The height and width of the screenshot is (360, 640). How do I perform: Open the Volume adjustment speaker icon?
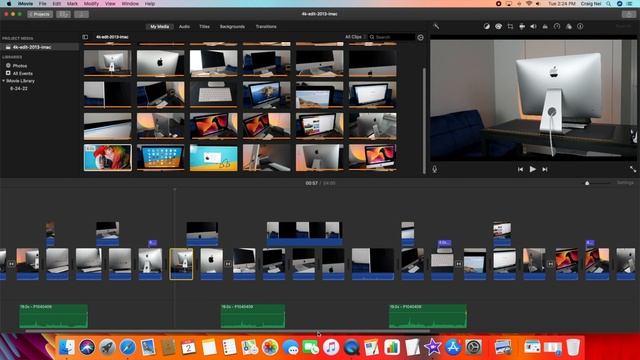coord(533,27)
